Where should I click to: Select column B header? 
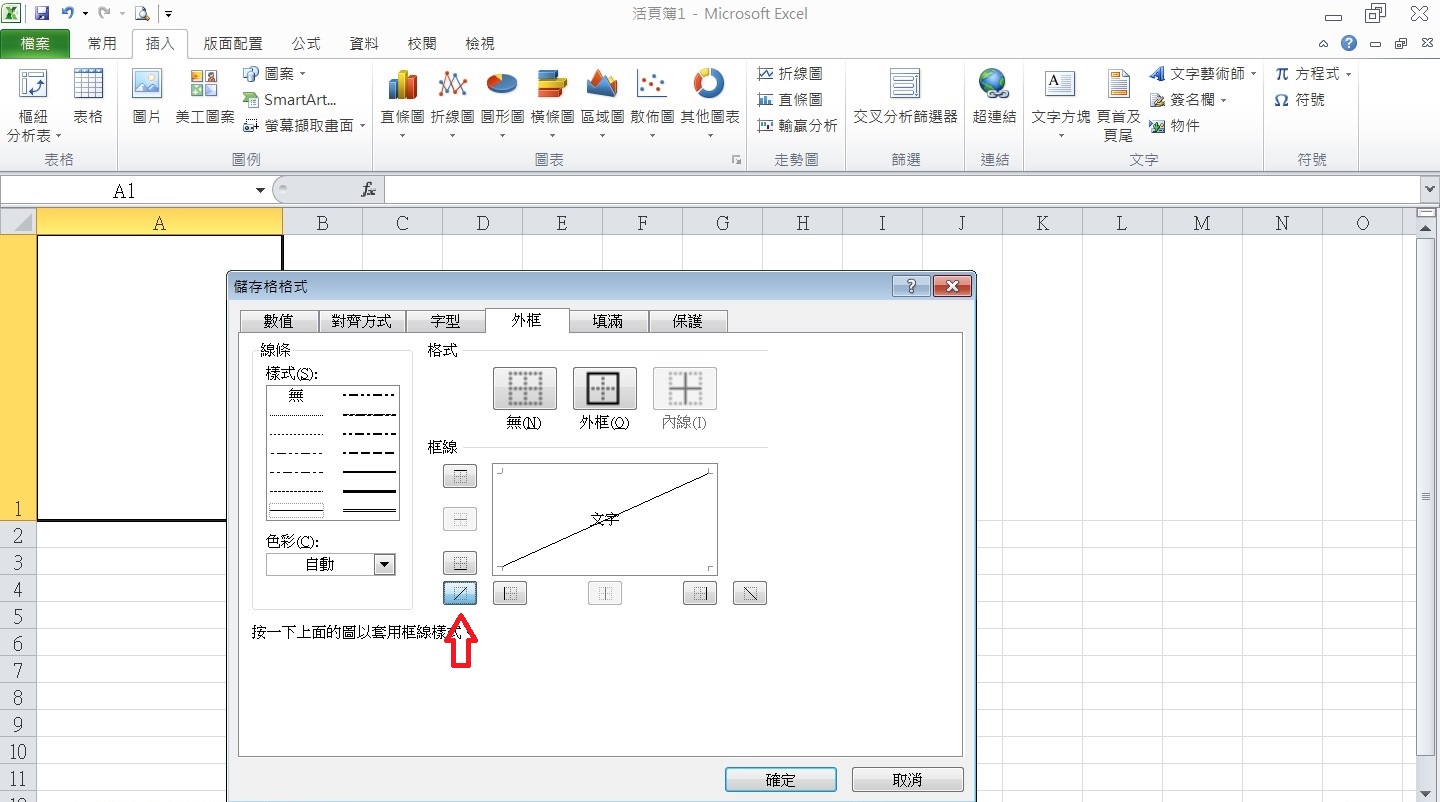click(x=322, y=223)
